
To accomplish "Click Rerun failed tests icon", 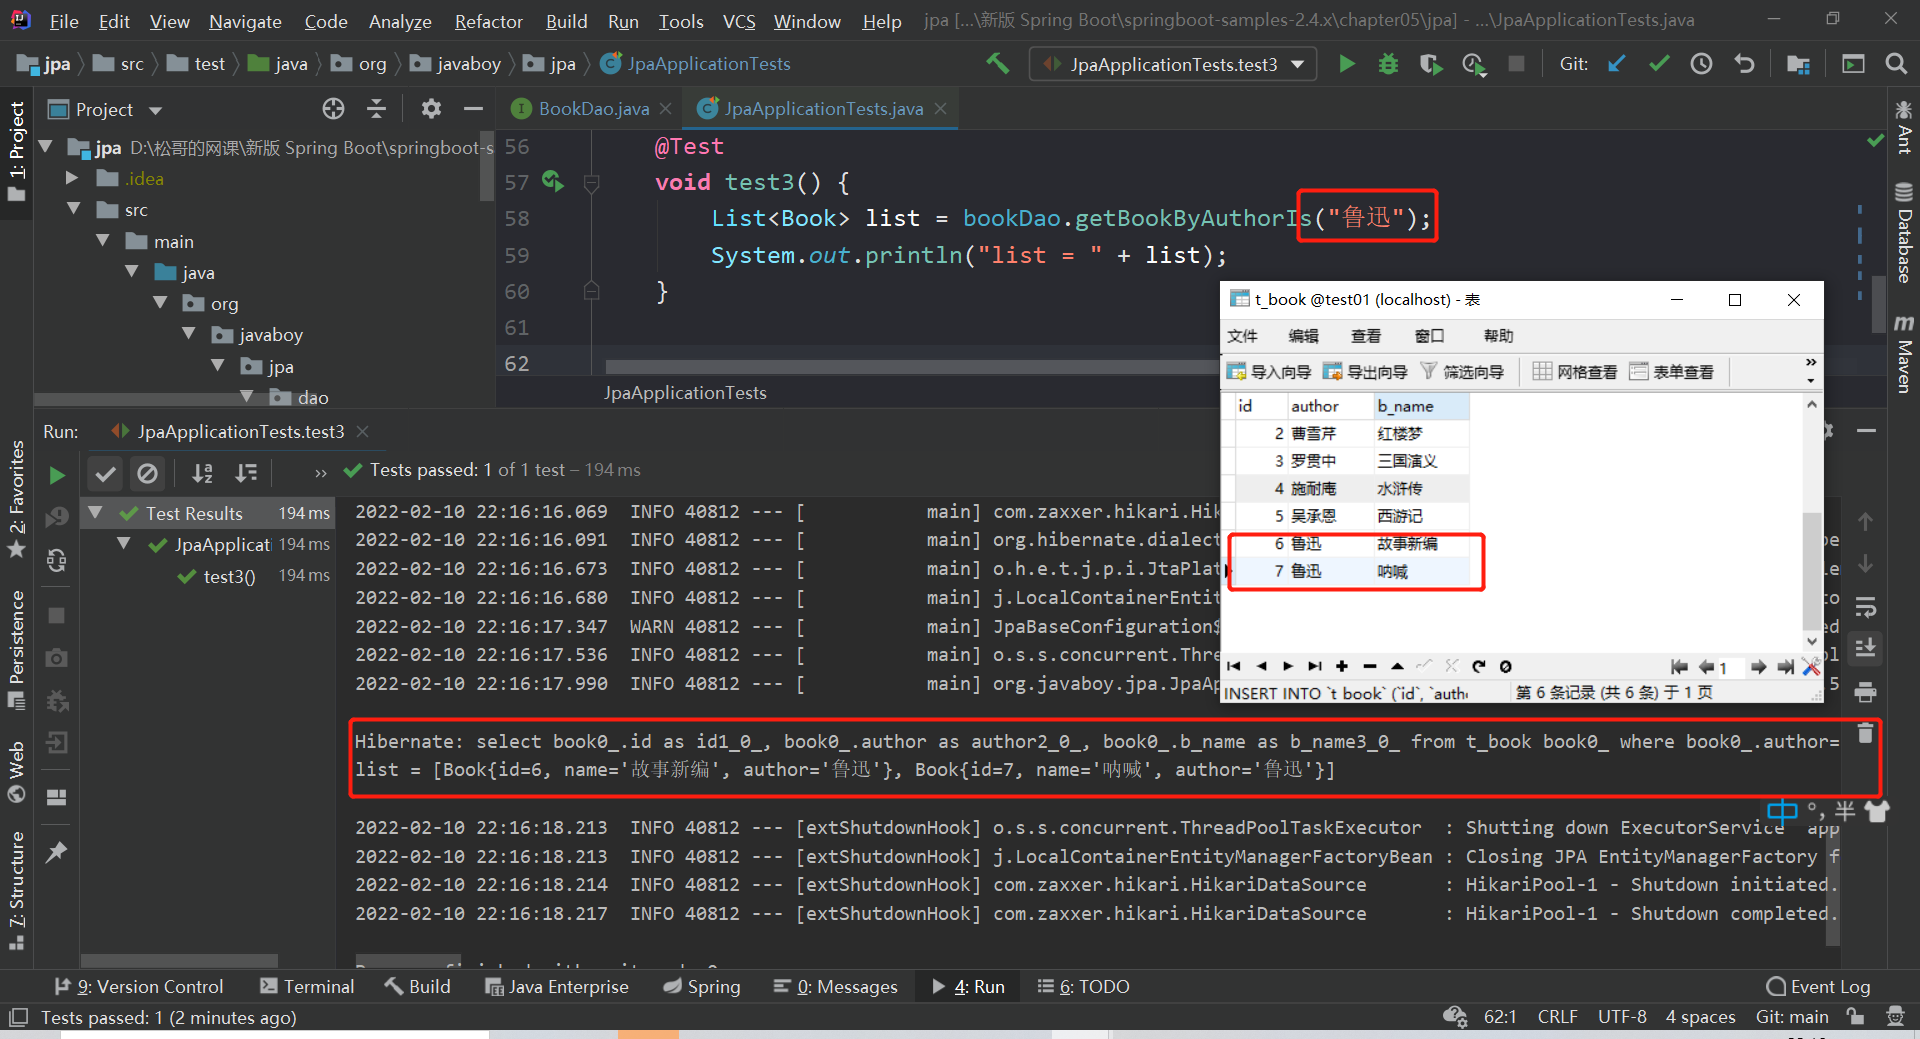I will click(x=57, y=517).
